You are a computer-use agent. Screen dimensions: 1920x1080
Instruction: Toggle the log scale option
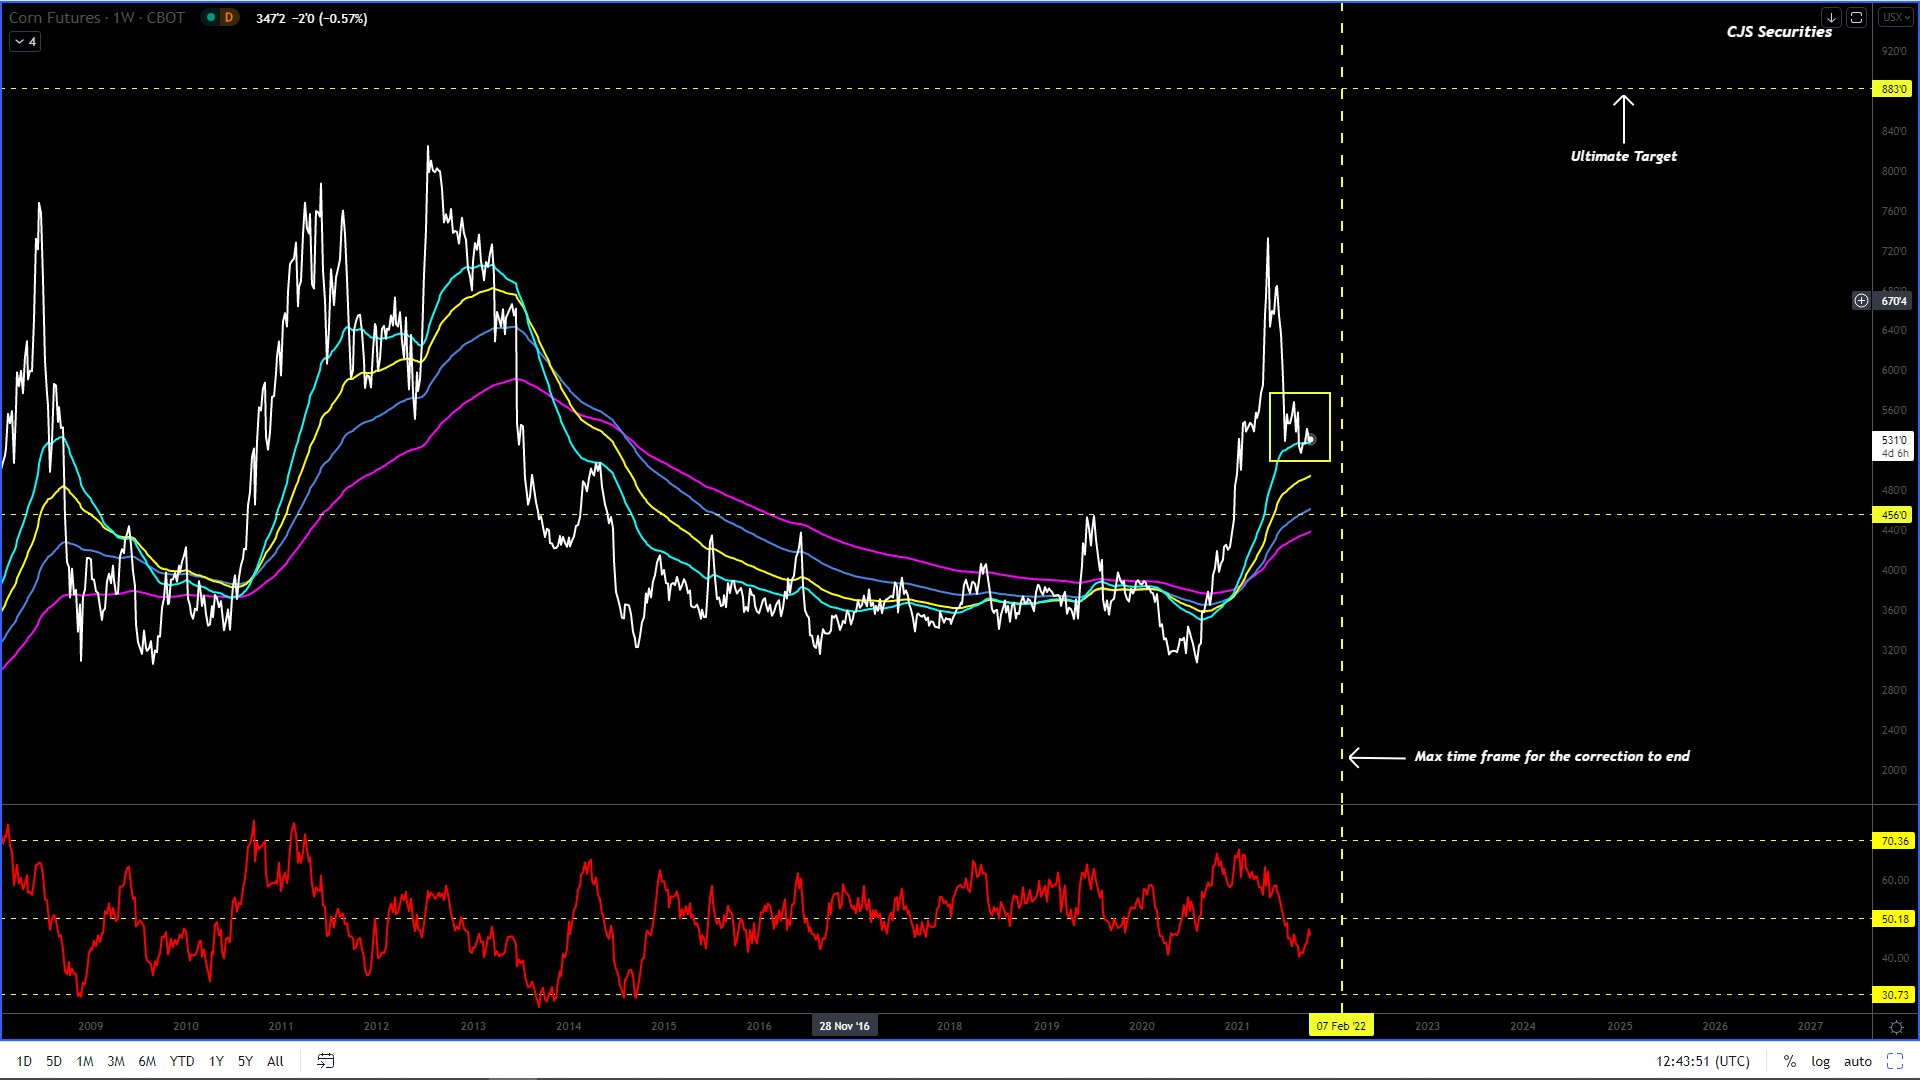(x=1820, y=1061)
